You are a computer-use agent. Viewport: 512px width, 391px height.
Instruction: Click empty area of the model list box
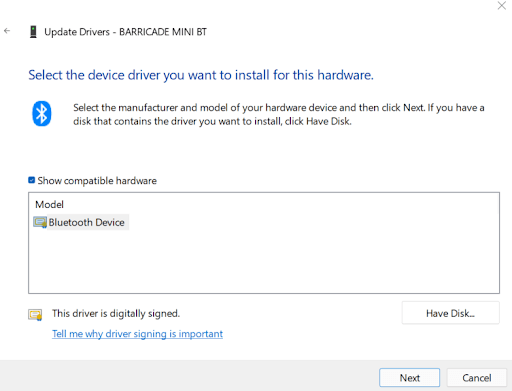tap(263, 262)
